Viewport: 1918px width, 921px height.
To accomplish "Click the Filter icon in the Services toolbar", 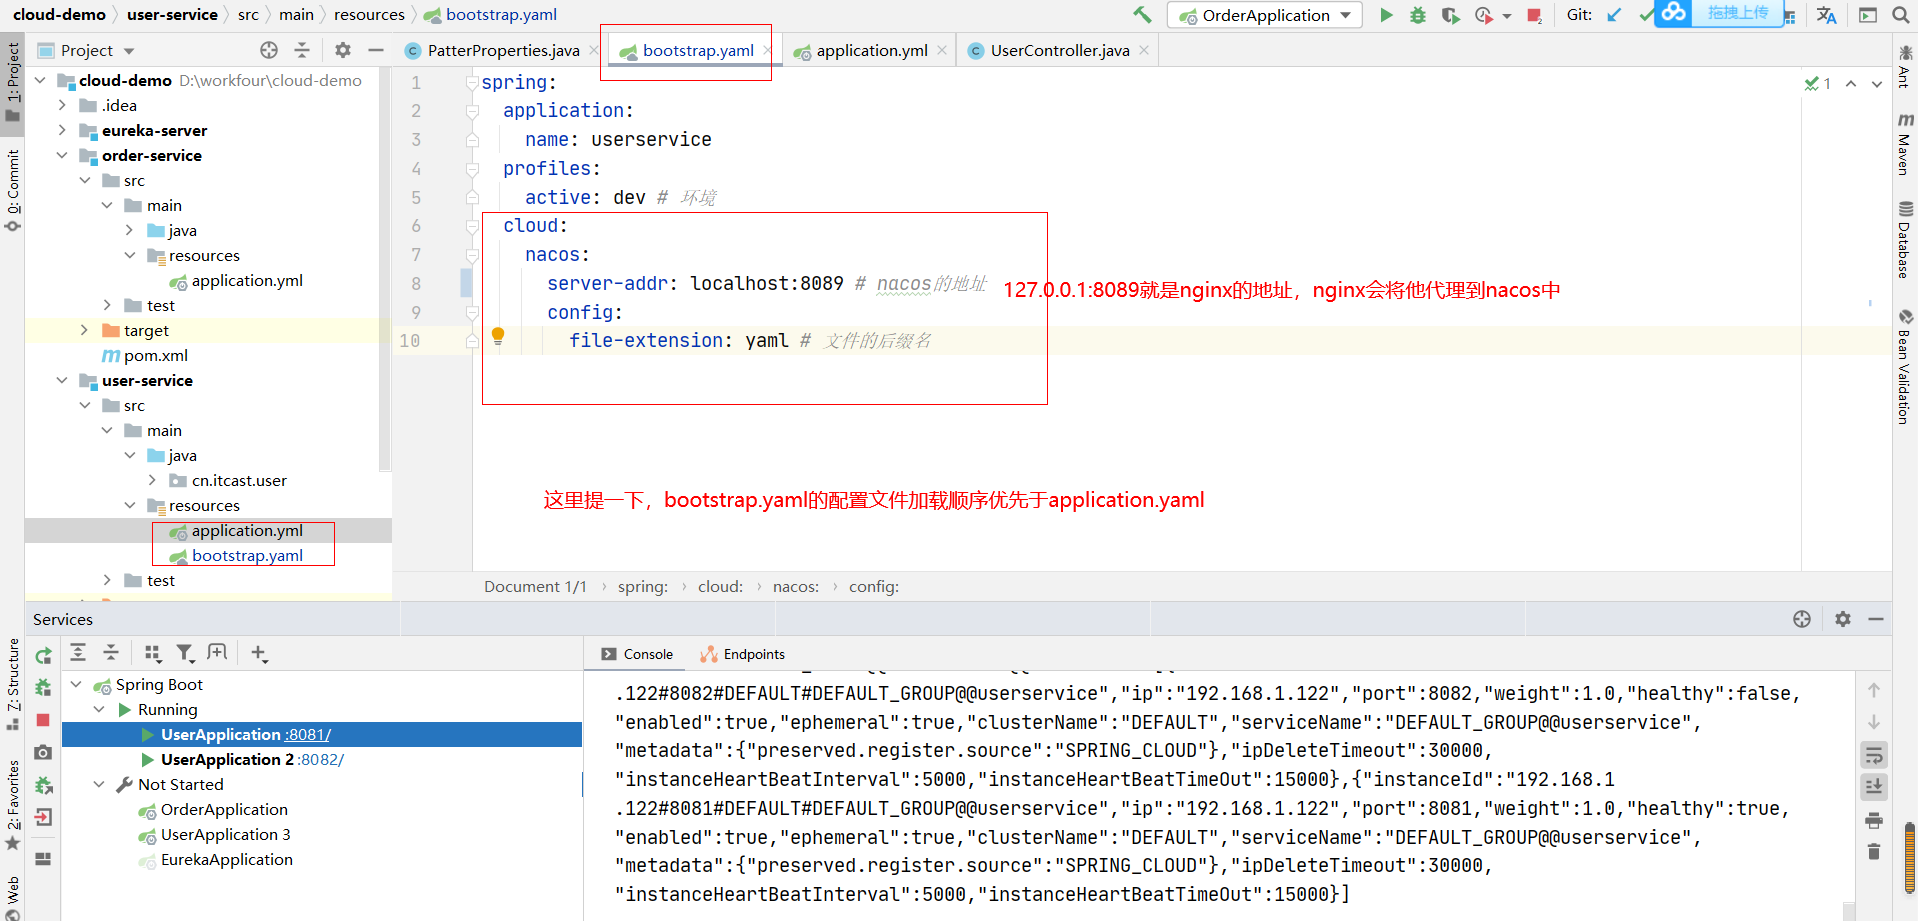I will [x=185, y=653].
